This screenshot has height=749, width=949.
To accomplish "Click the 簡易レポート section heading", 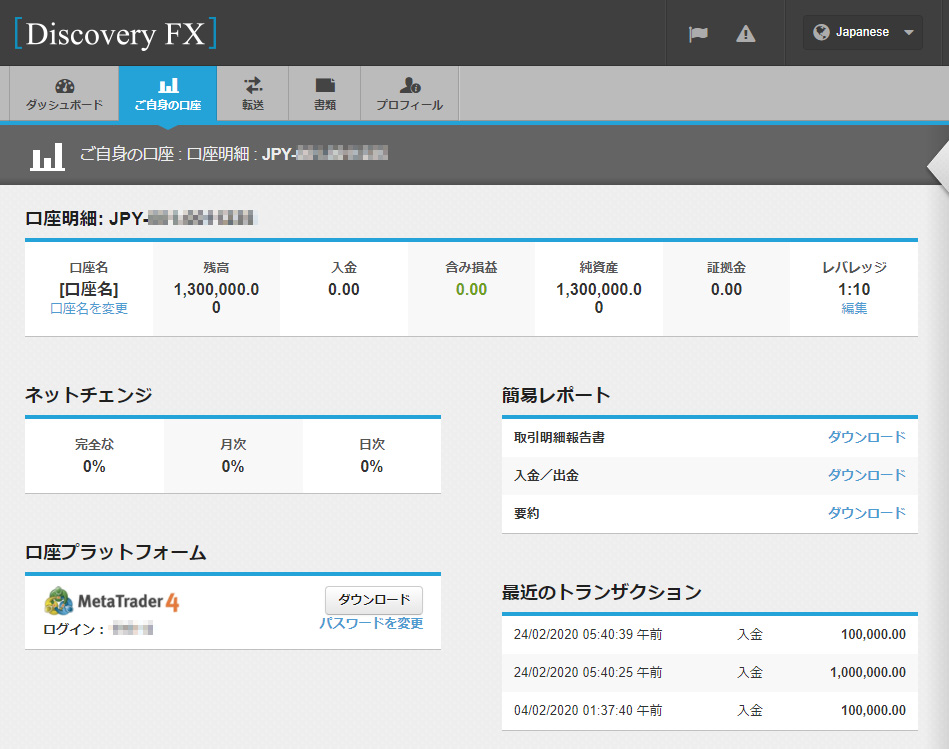I will pyautogui.click(x=556, y=395).
